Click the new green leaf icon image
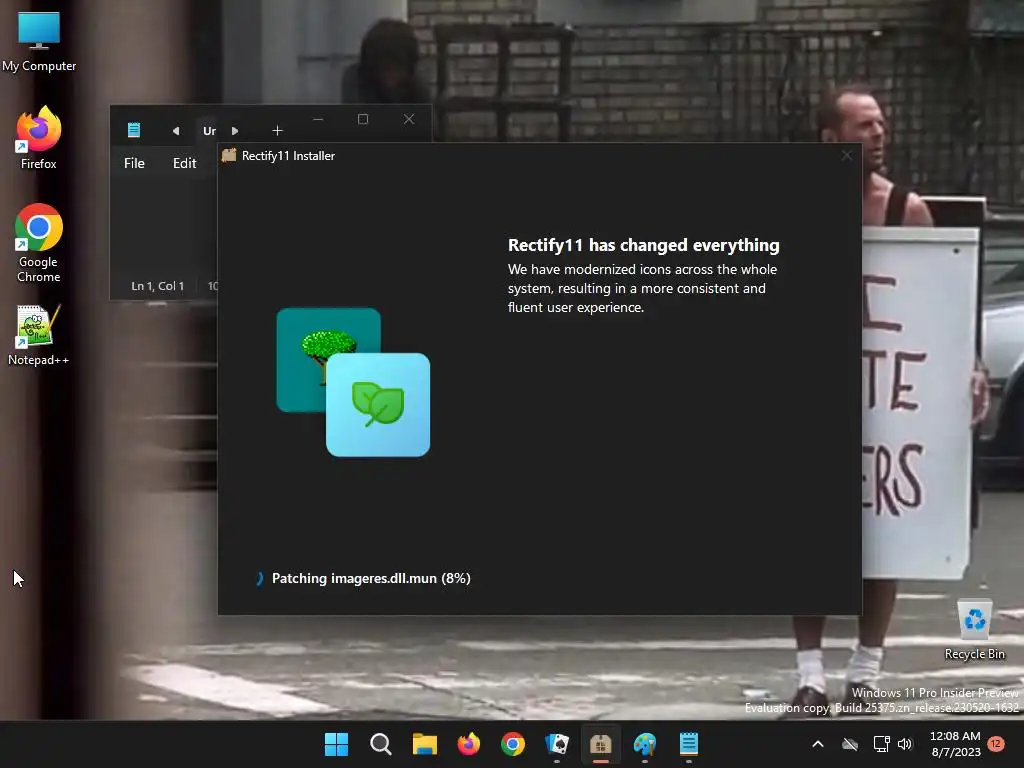The height and width of the screenshot is (768, 1024). [378, 405]
